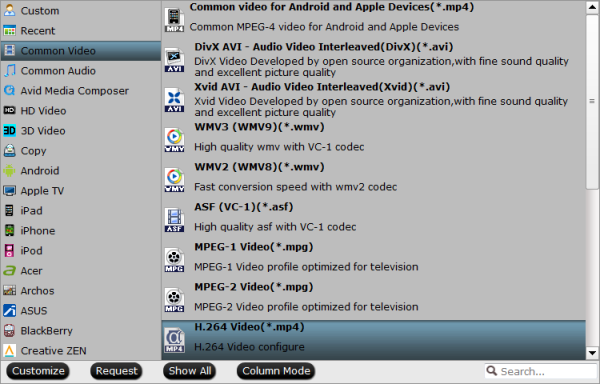Viewport: 600px width, 384px height.
Task: Click the Android robot icon
Action: click(x=9, y=171)
